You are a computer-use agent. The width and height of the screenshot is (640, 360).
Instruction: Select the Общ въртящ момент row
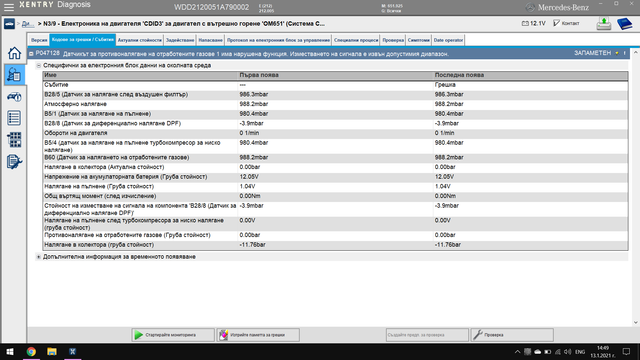(x=335, y=196)
